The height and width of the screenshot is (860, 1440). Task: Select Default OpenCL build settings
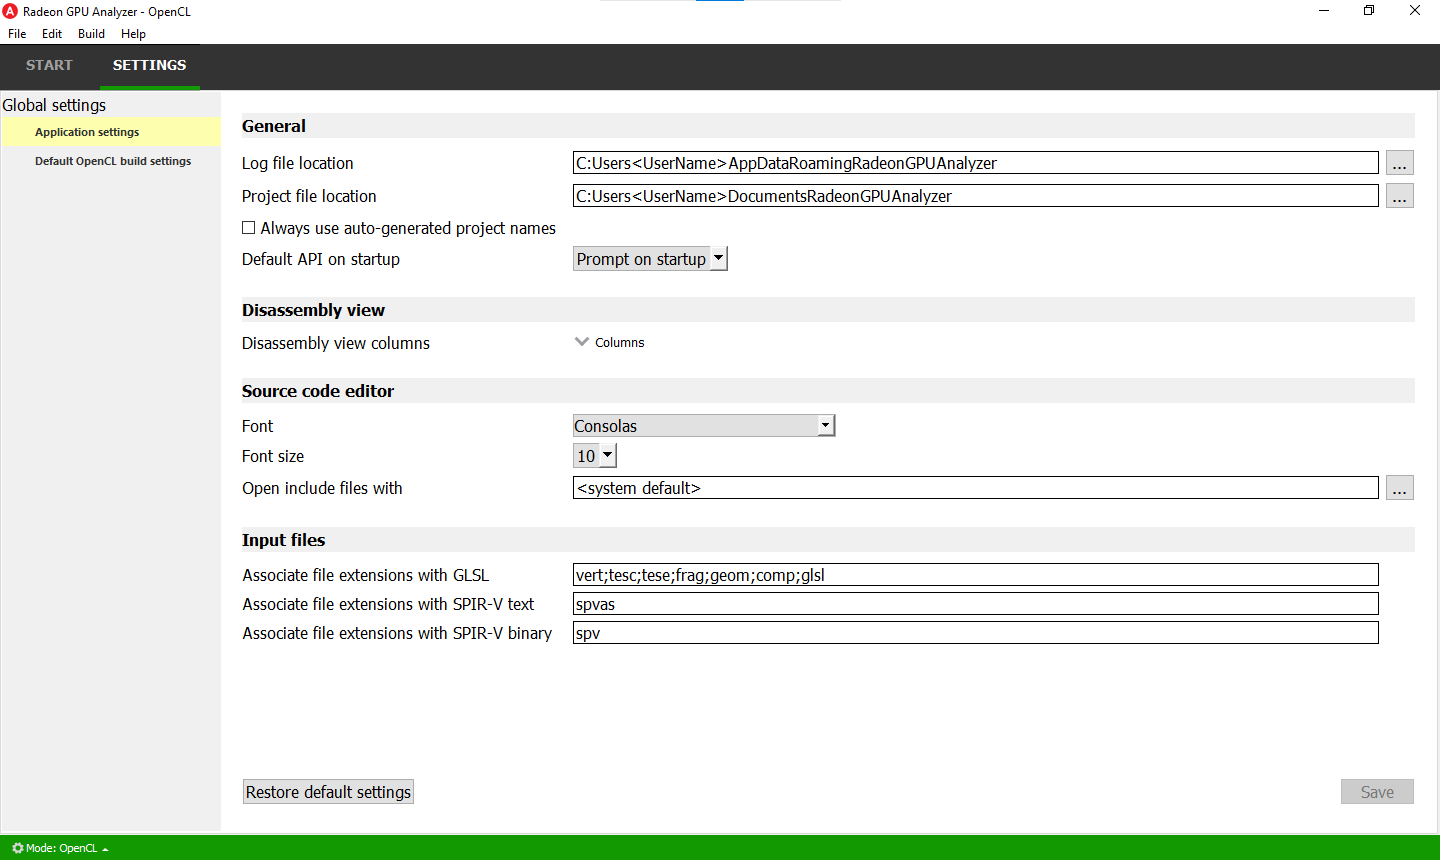pos(113,161)
